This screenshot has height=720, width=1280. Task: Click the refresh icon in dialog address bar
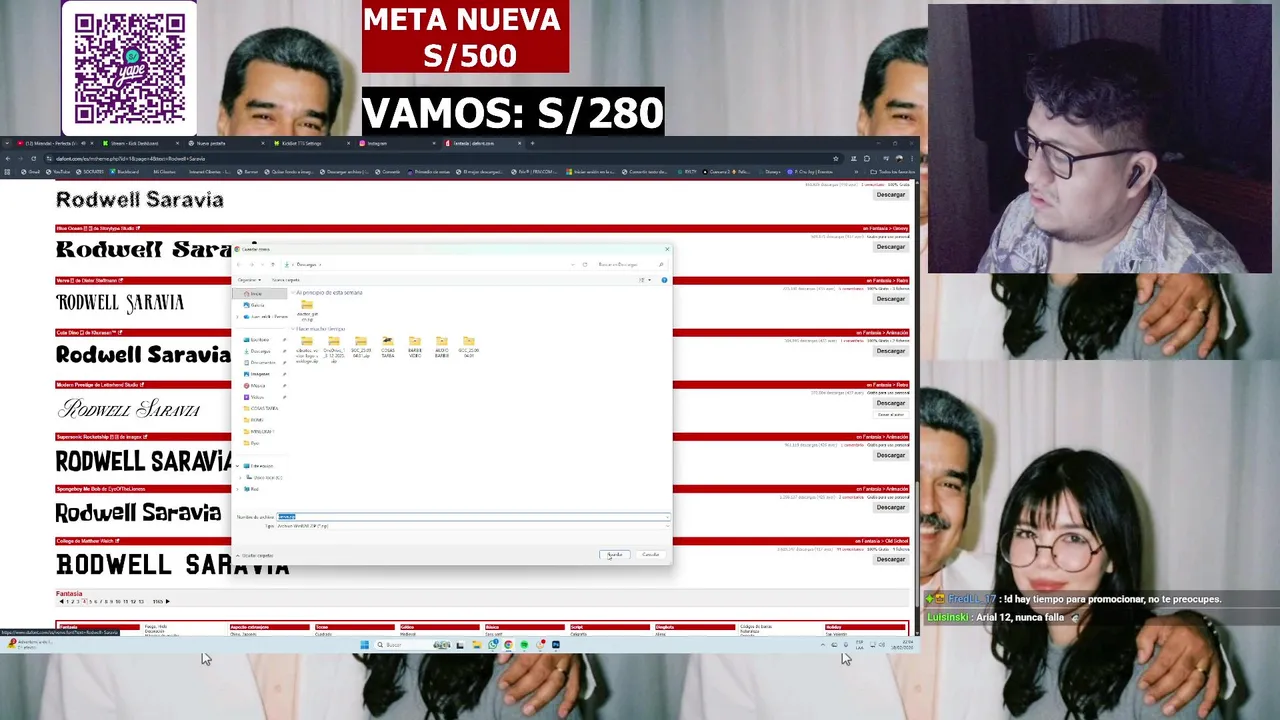[585, 264]
